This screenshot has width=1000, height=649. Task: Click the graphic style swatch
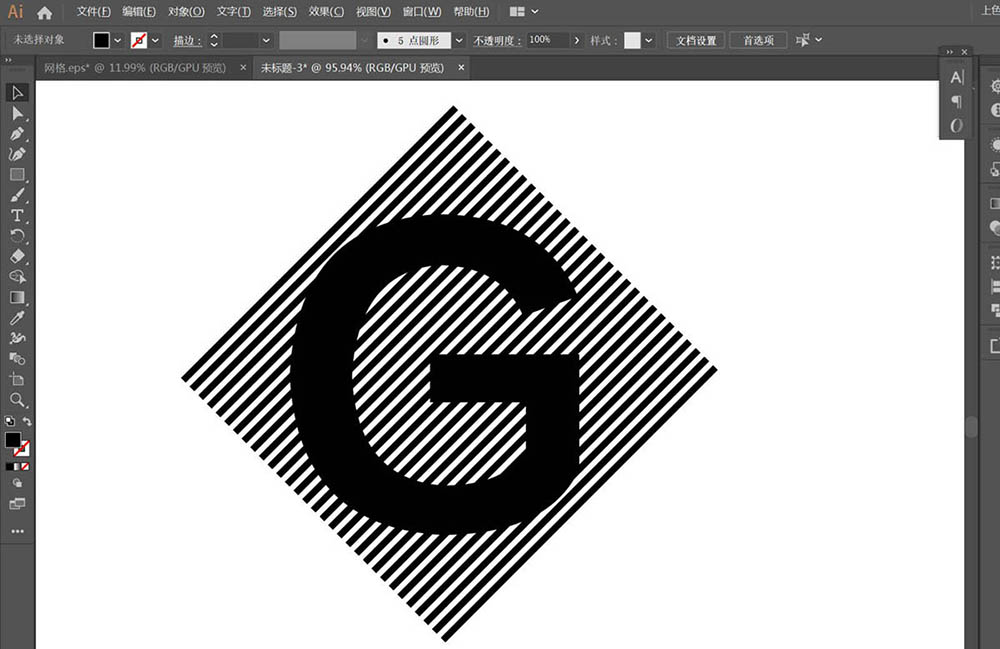point(632,40)
